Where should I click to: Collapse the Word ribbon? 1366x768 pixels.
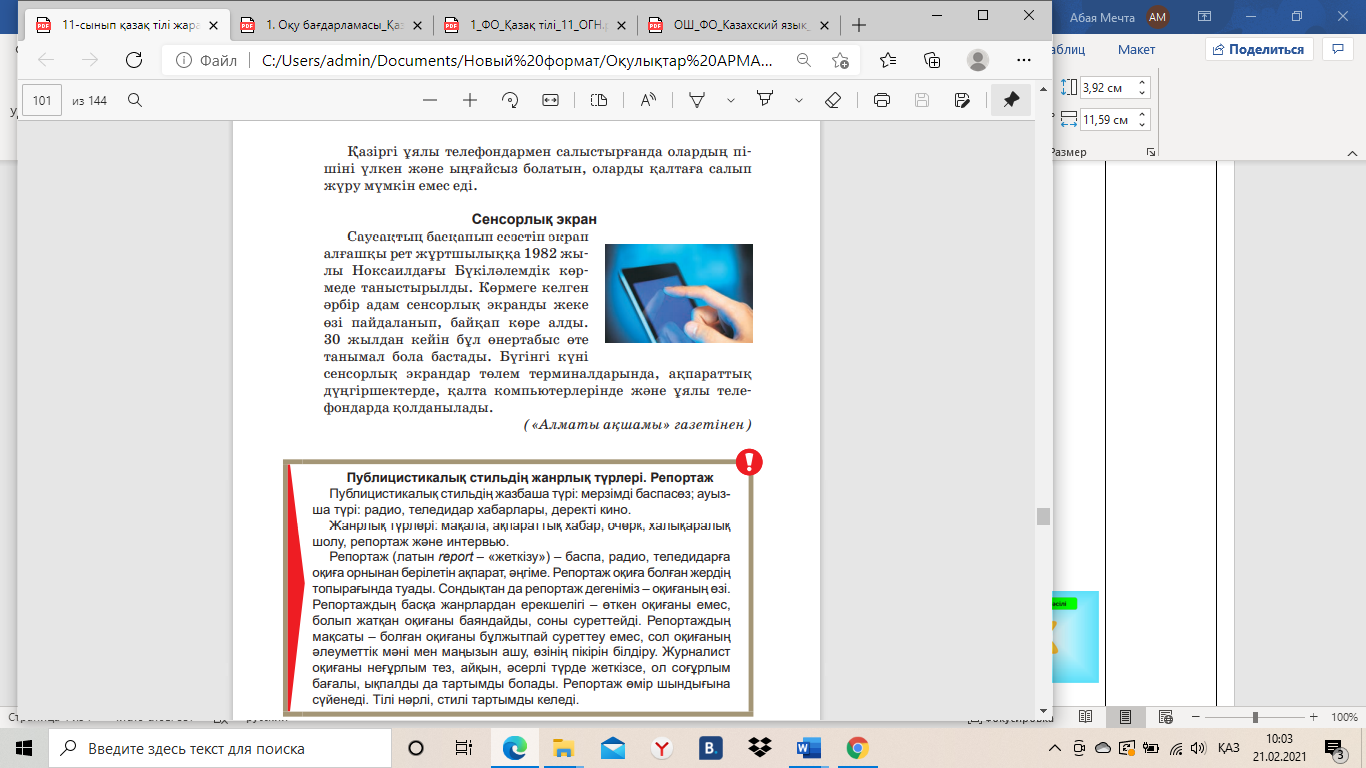coord(1354,152)
